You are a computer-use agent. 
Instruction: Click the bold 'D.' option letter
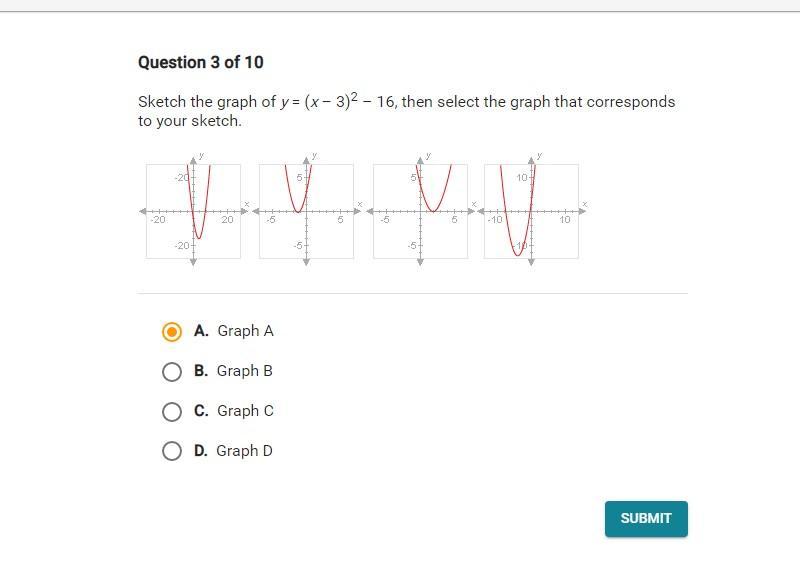click(x=201, y=451)
